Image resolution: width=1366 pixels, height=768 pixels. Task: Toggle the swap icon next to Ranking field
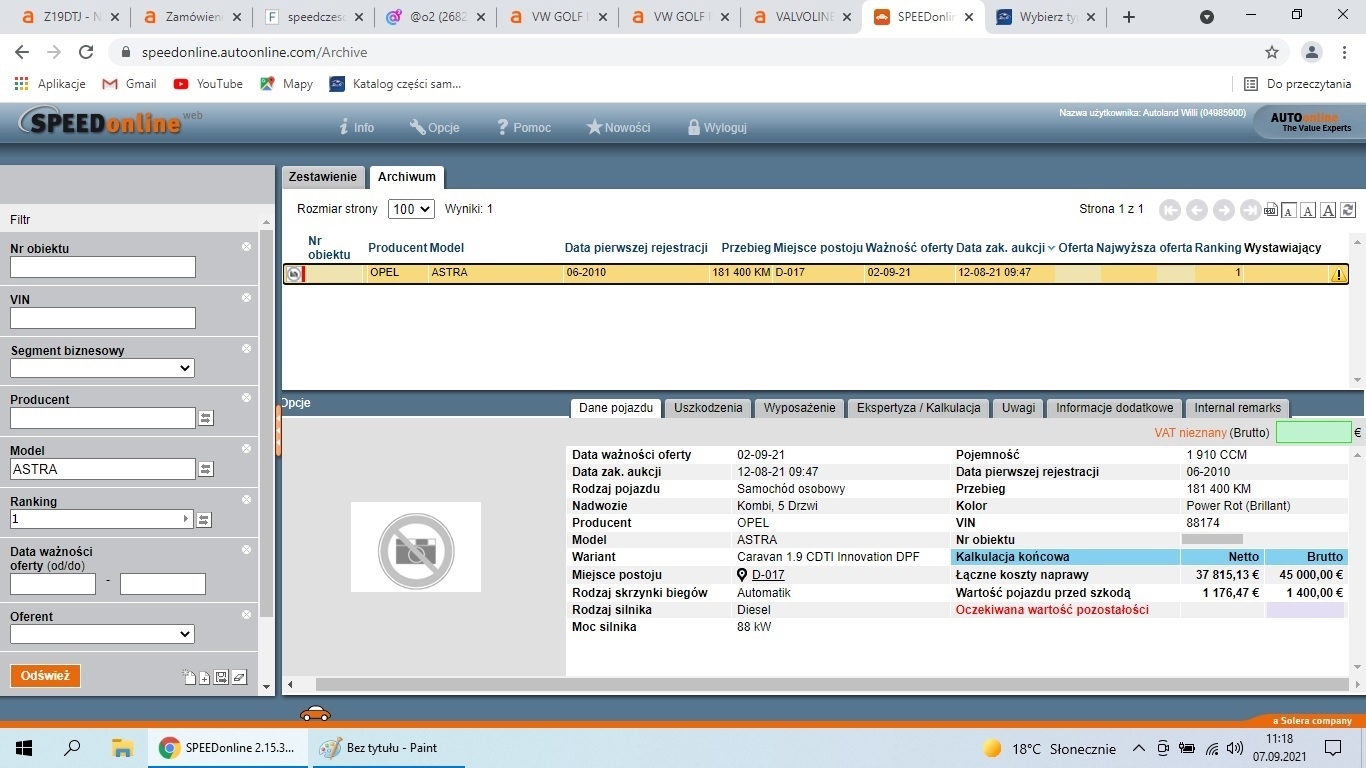pyautogui.click(x=204, y=519)
